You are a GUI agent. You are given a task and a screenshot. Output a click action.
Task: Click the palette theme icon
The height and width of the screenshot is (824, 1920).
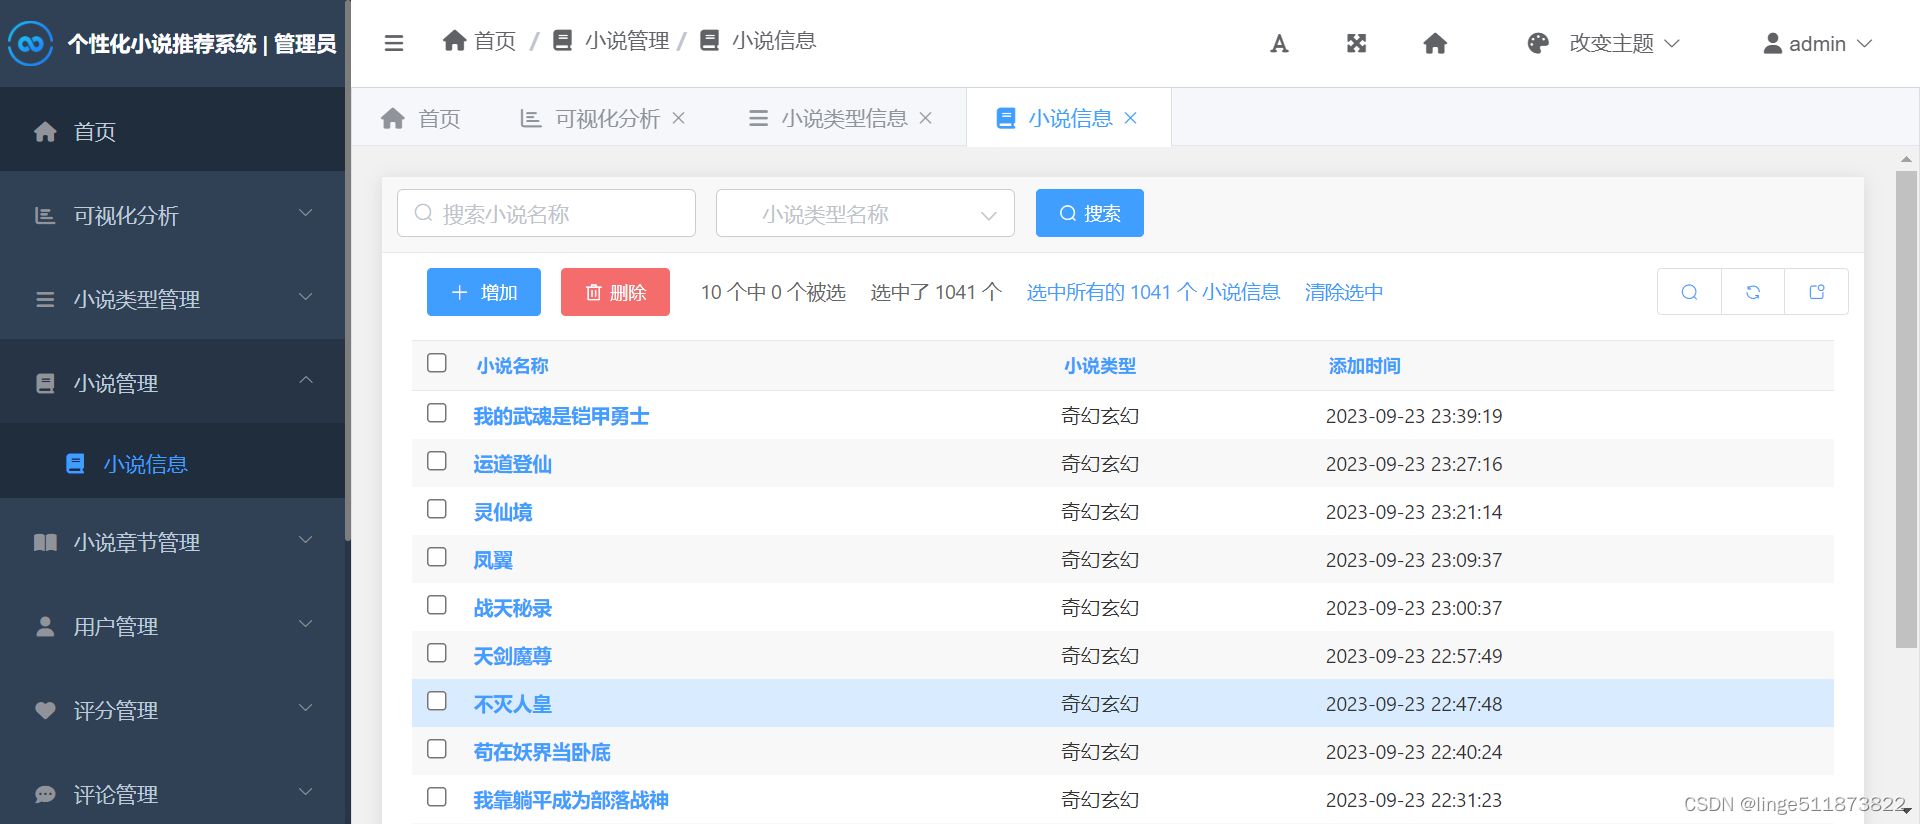click(x=1538, y=43)
